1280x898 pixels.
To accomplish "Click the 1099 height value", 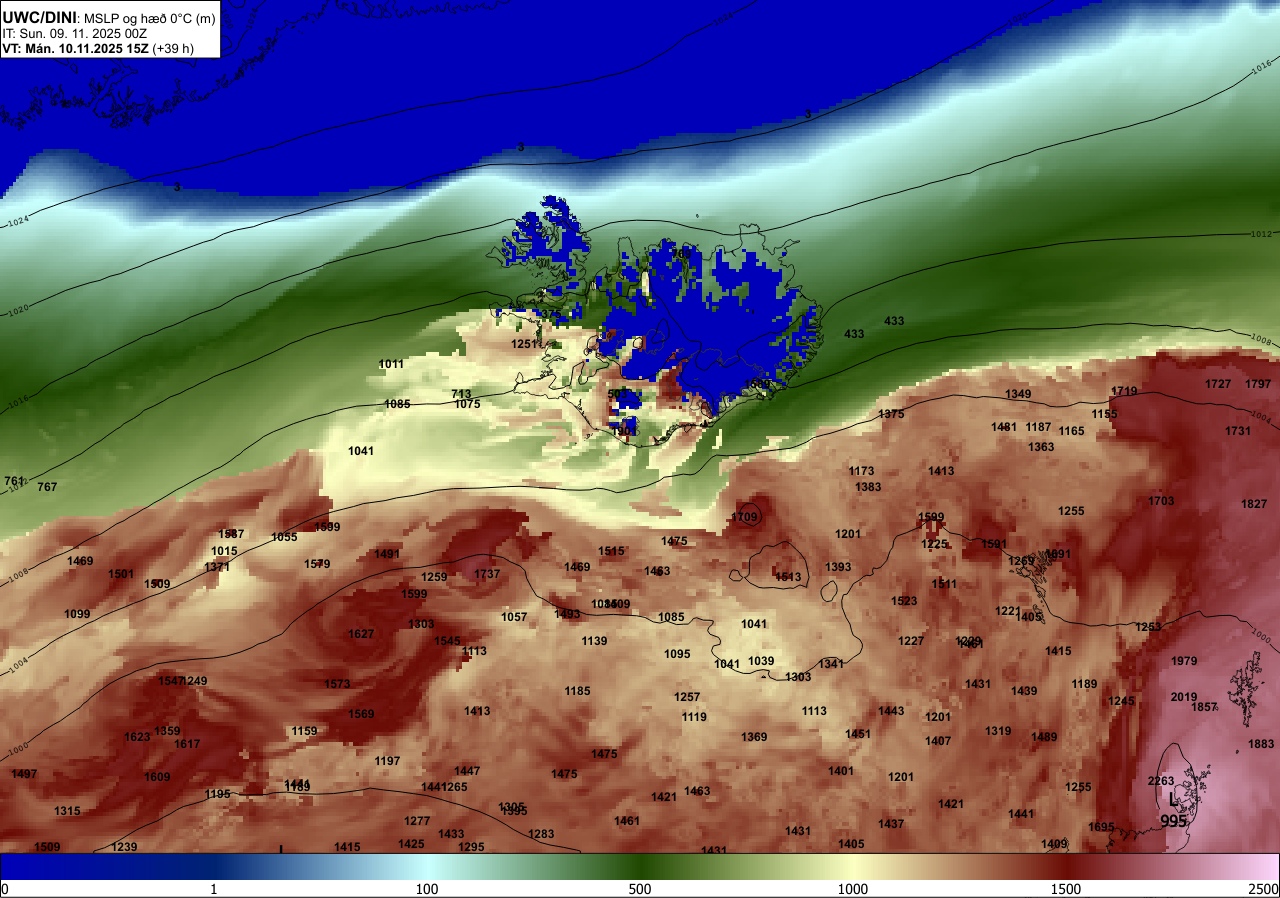I will click(77, 614).
